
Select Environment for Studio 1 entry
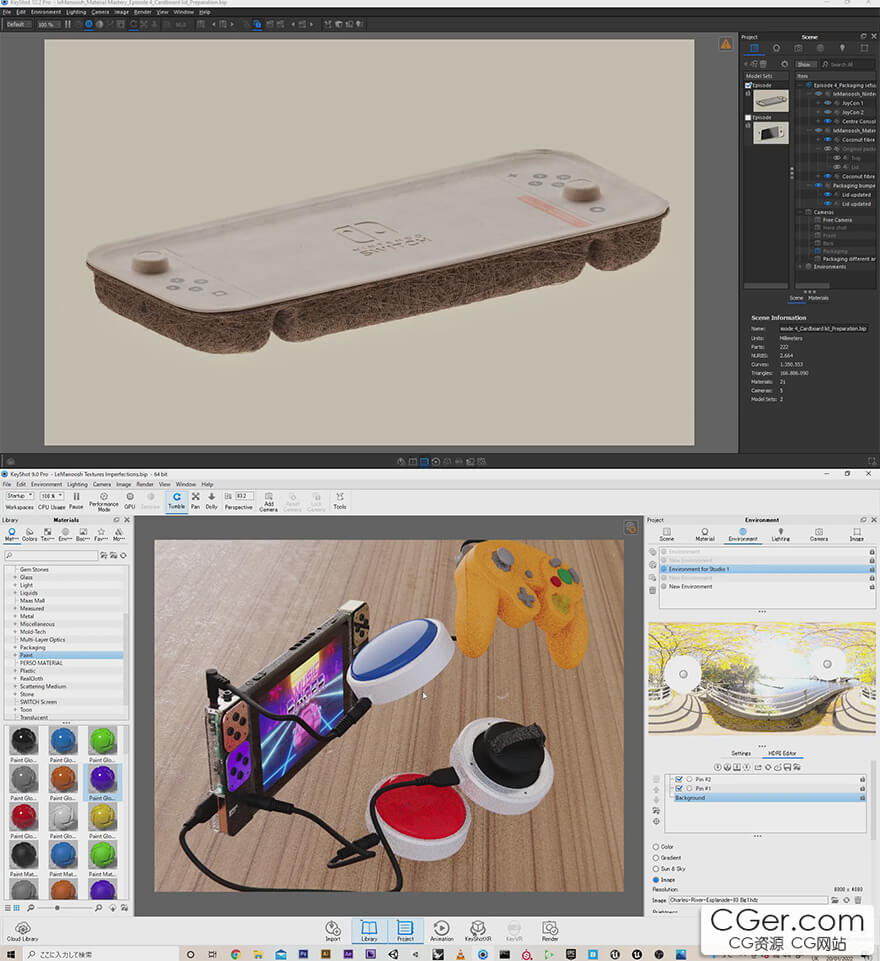pyautogui.click(x=700, y=569)
